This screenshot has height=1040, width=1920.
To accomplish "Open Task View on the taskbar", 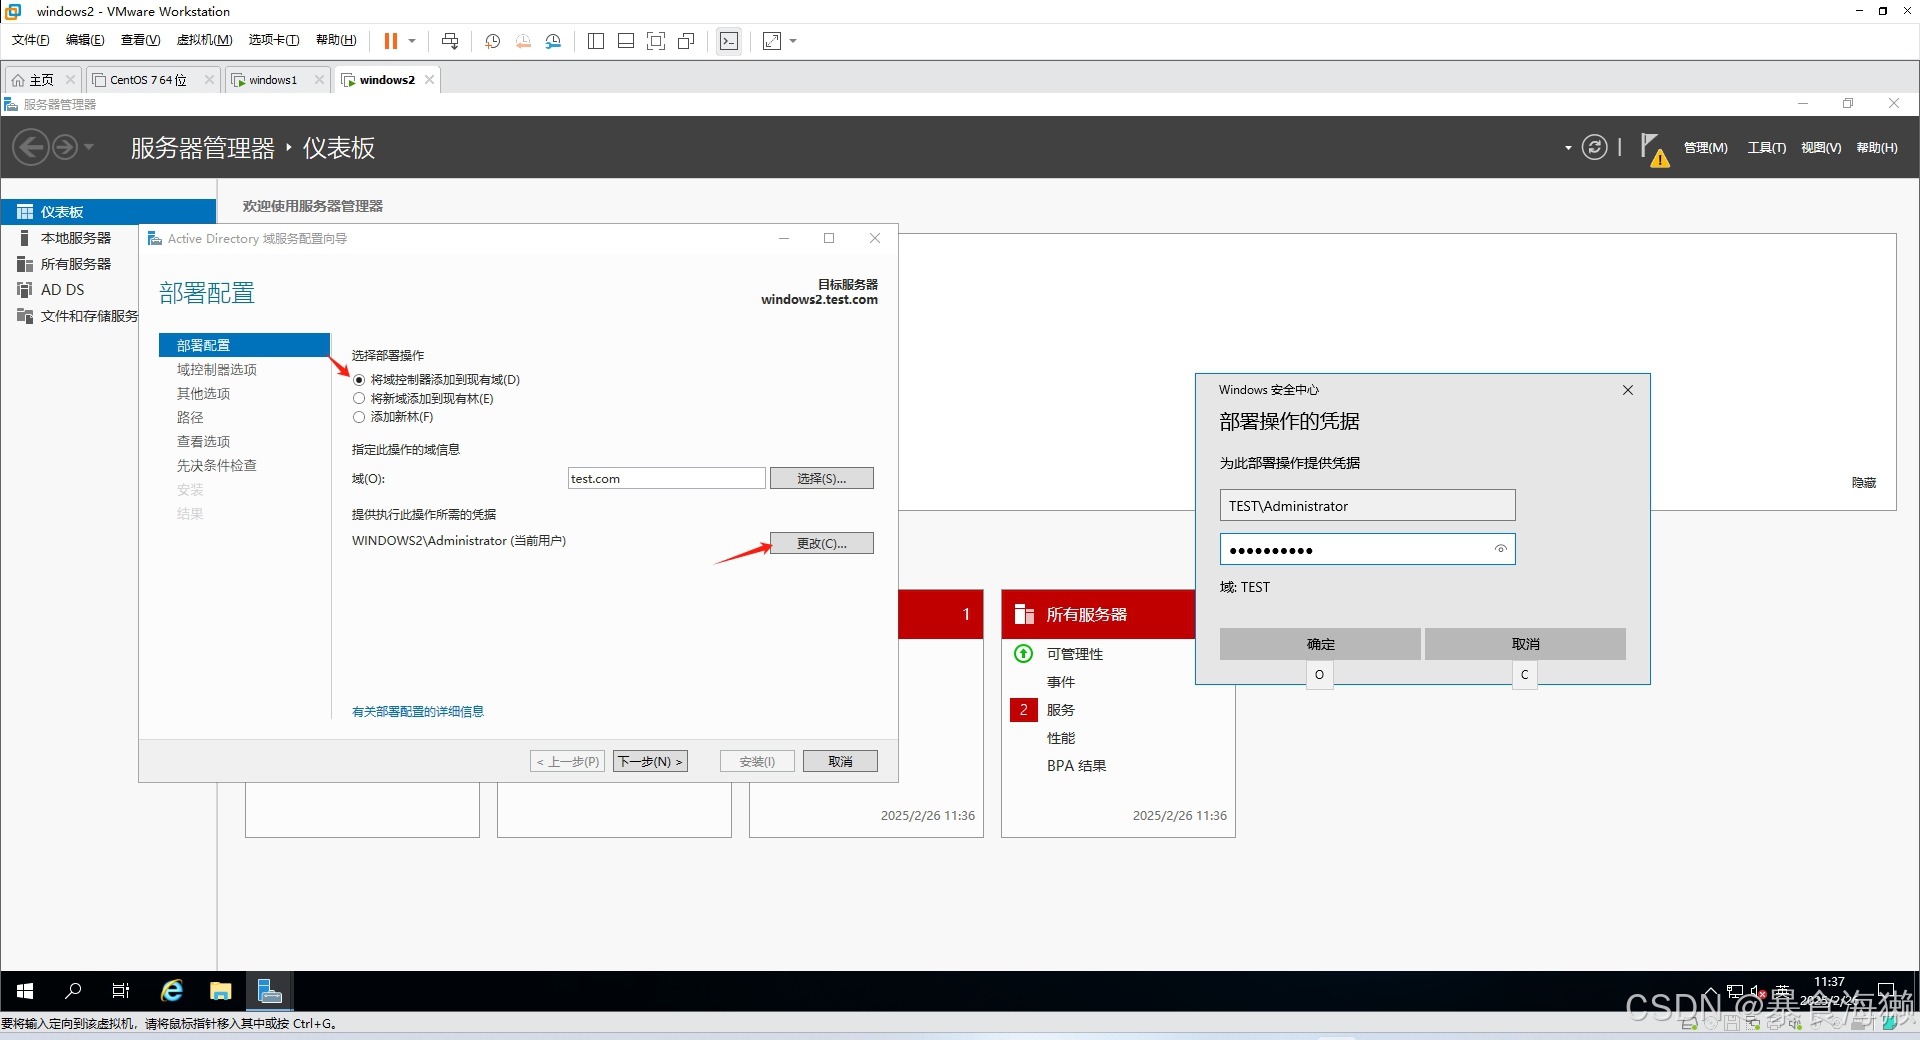I will 121,991.
